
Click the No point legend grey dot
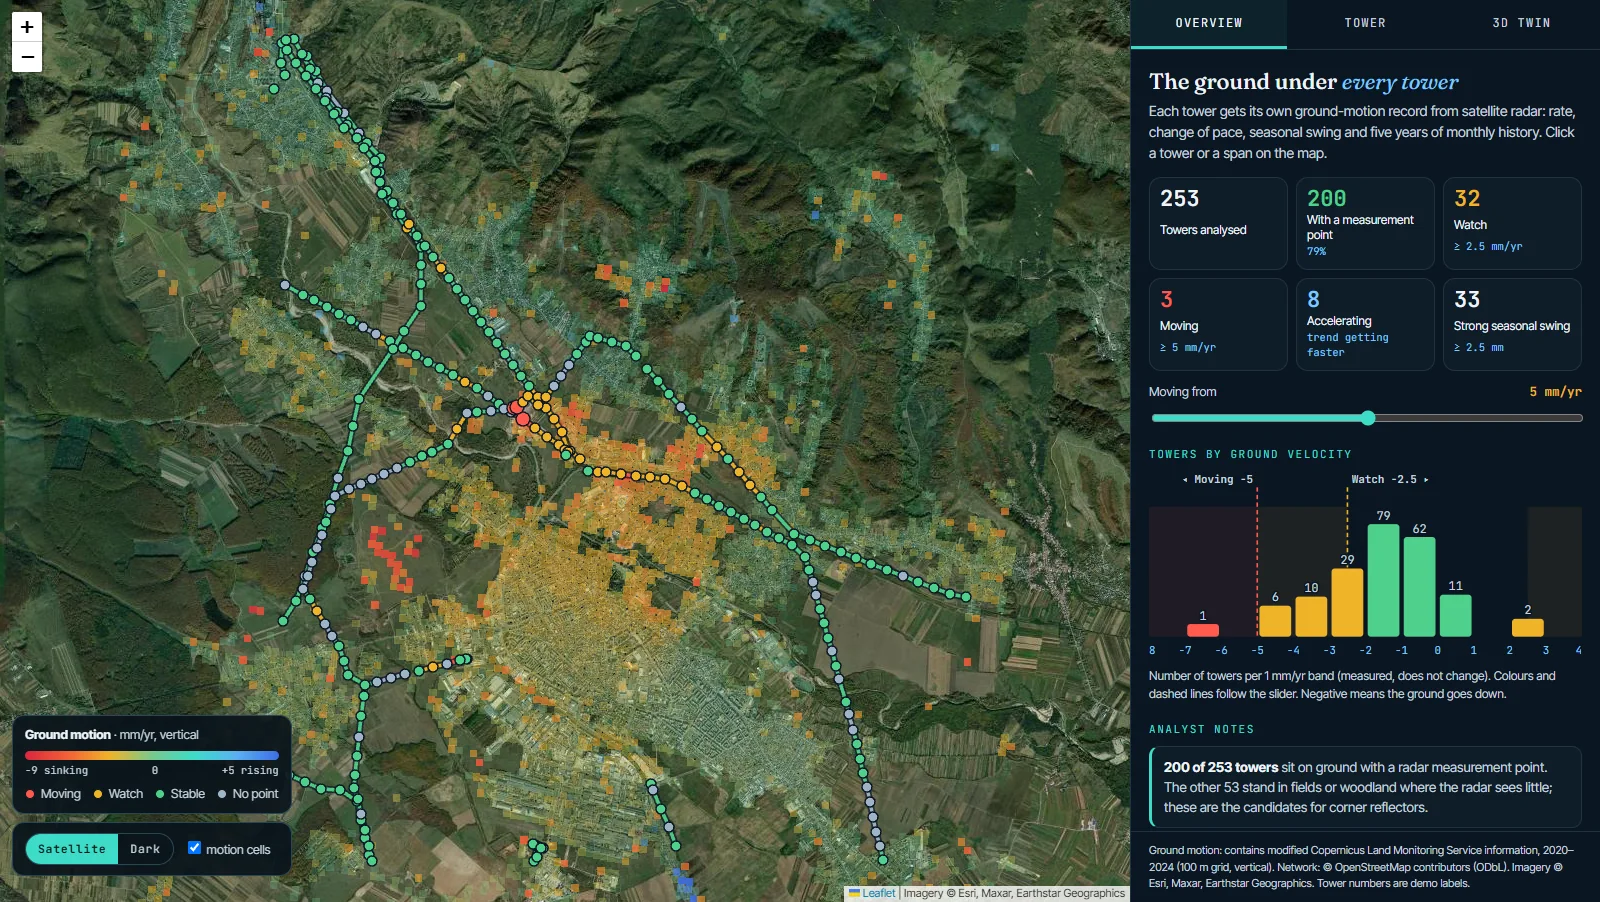(222, 794)
